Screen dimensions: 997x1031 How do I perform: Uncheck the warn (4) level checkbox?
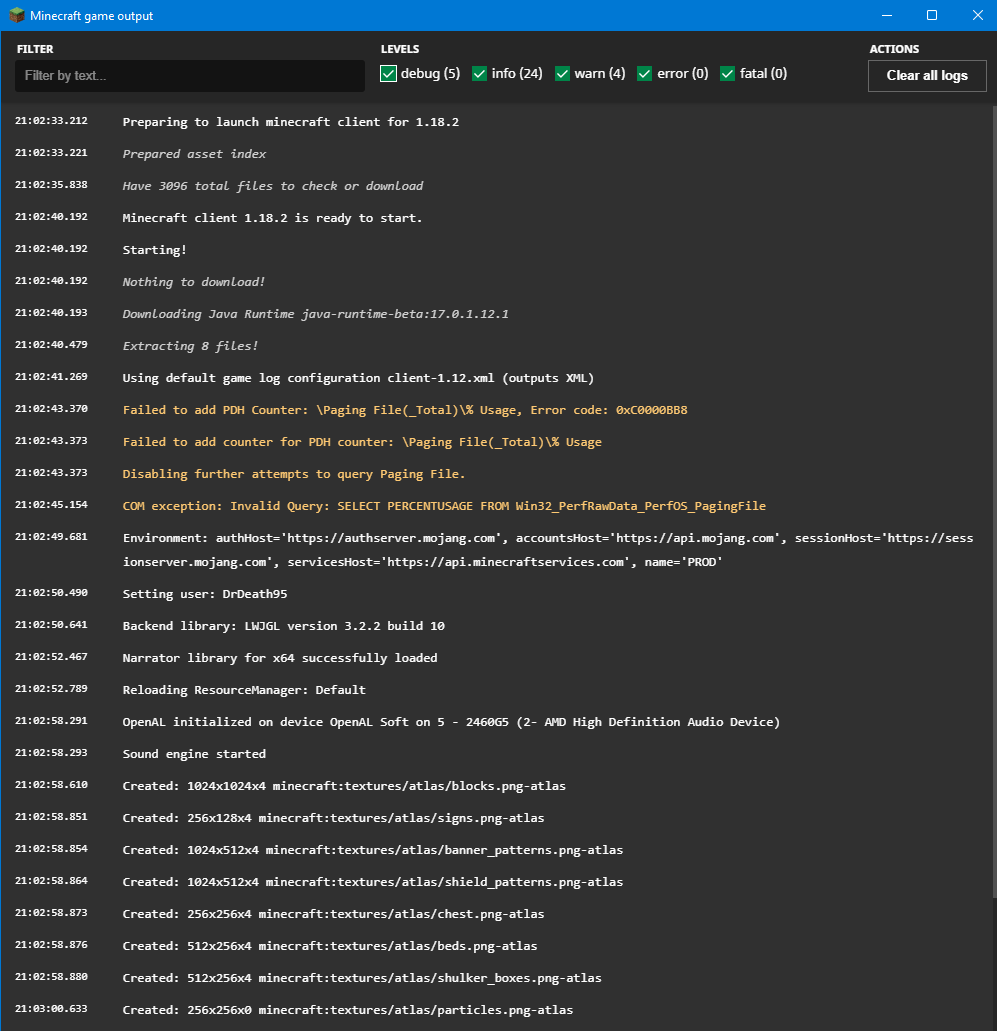coord(562,74)
